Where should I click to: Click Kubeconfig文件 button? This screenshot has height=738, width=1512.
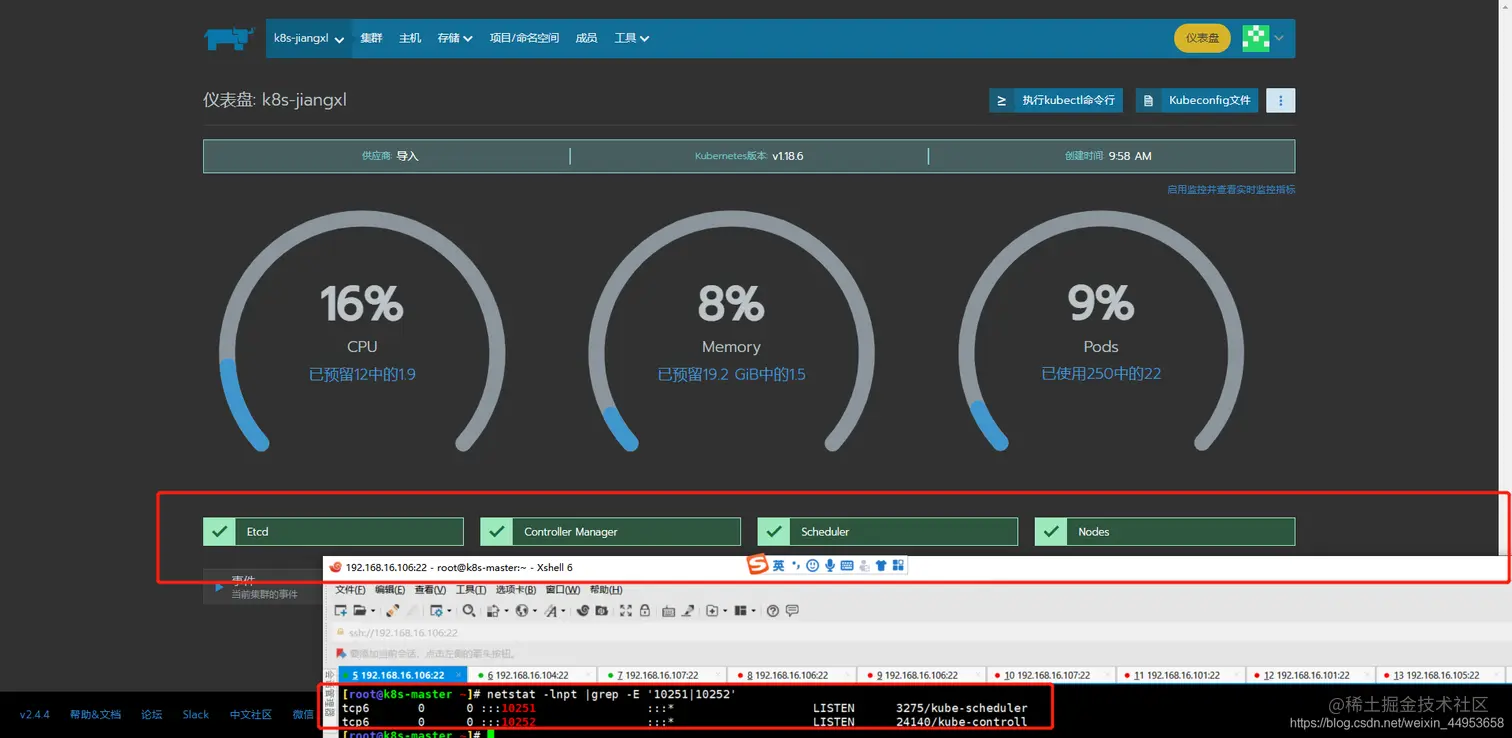pos(1196,100)
